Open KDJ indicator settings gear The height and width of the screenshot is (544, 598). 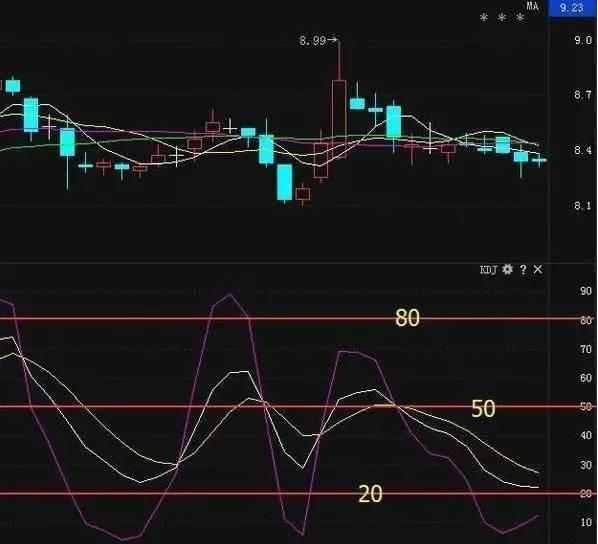tap(508, 270)
